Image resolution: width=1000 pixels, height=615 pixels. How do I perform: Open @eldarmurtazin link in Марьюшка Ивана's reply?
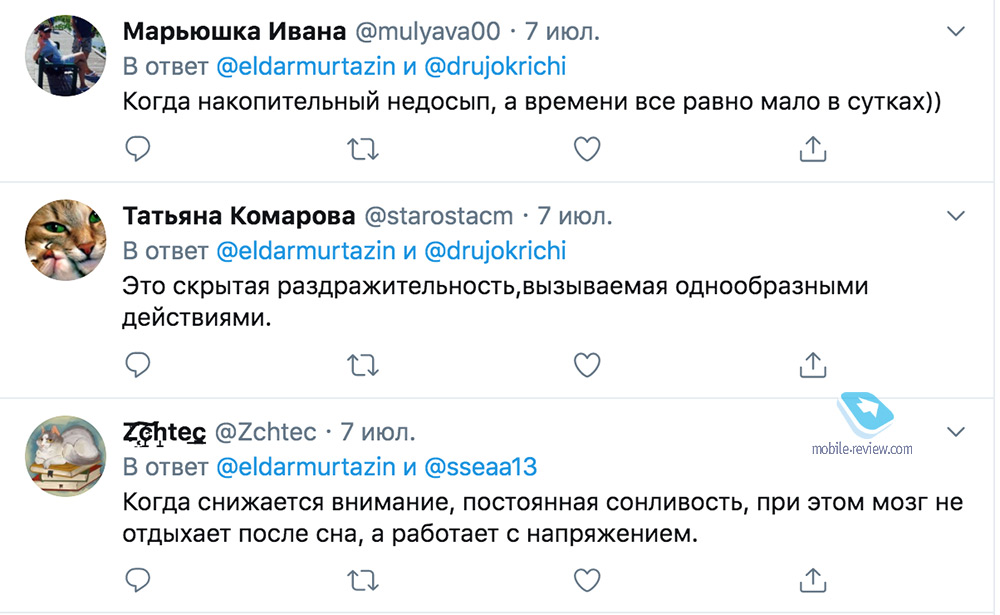tap(306, 66)
